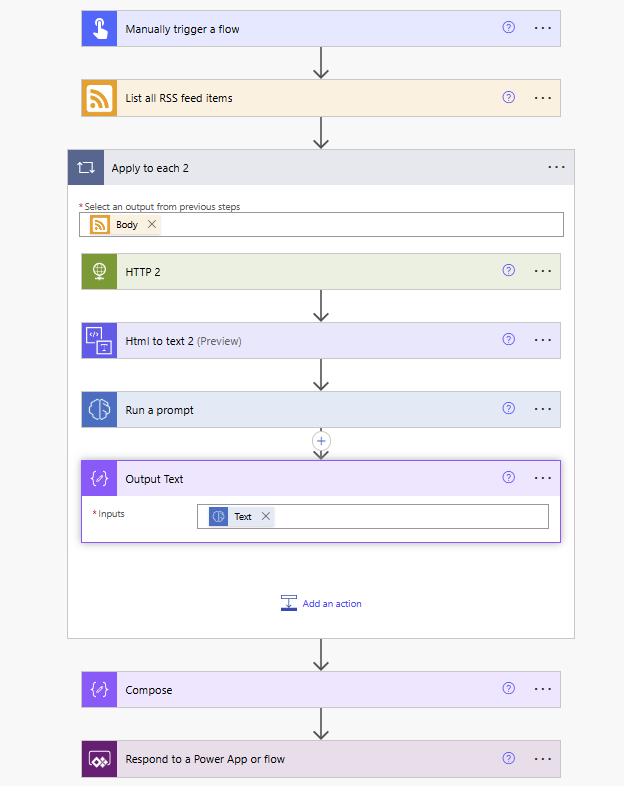The image size is (624, 786).
Task: Click Add an action link
Action: coord(321,604)
